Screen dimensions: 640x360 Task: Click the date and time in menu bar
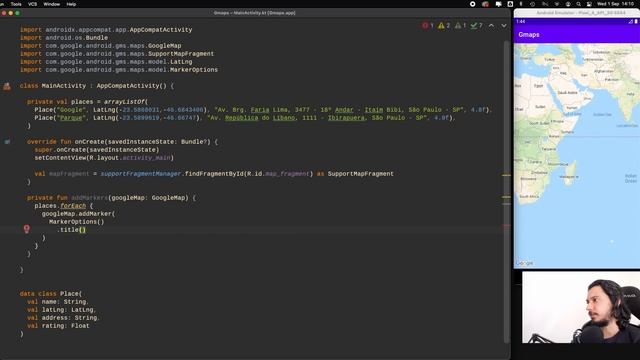point(616,4)
